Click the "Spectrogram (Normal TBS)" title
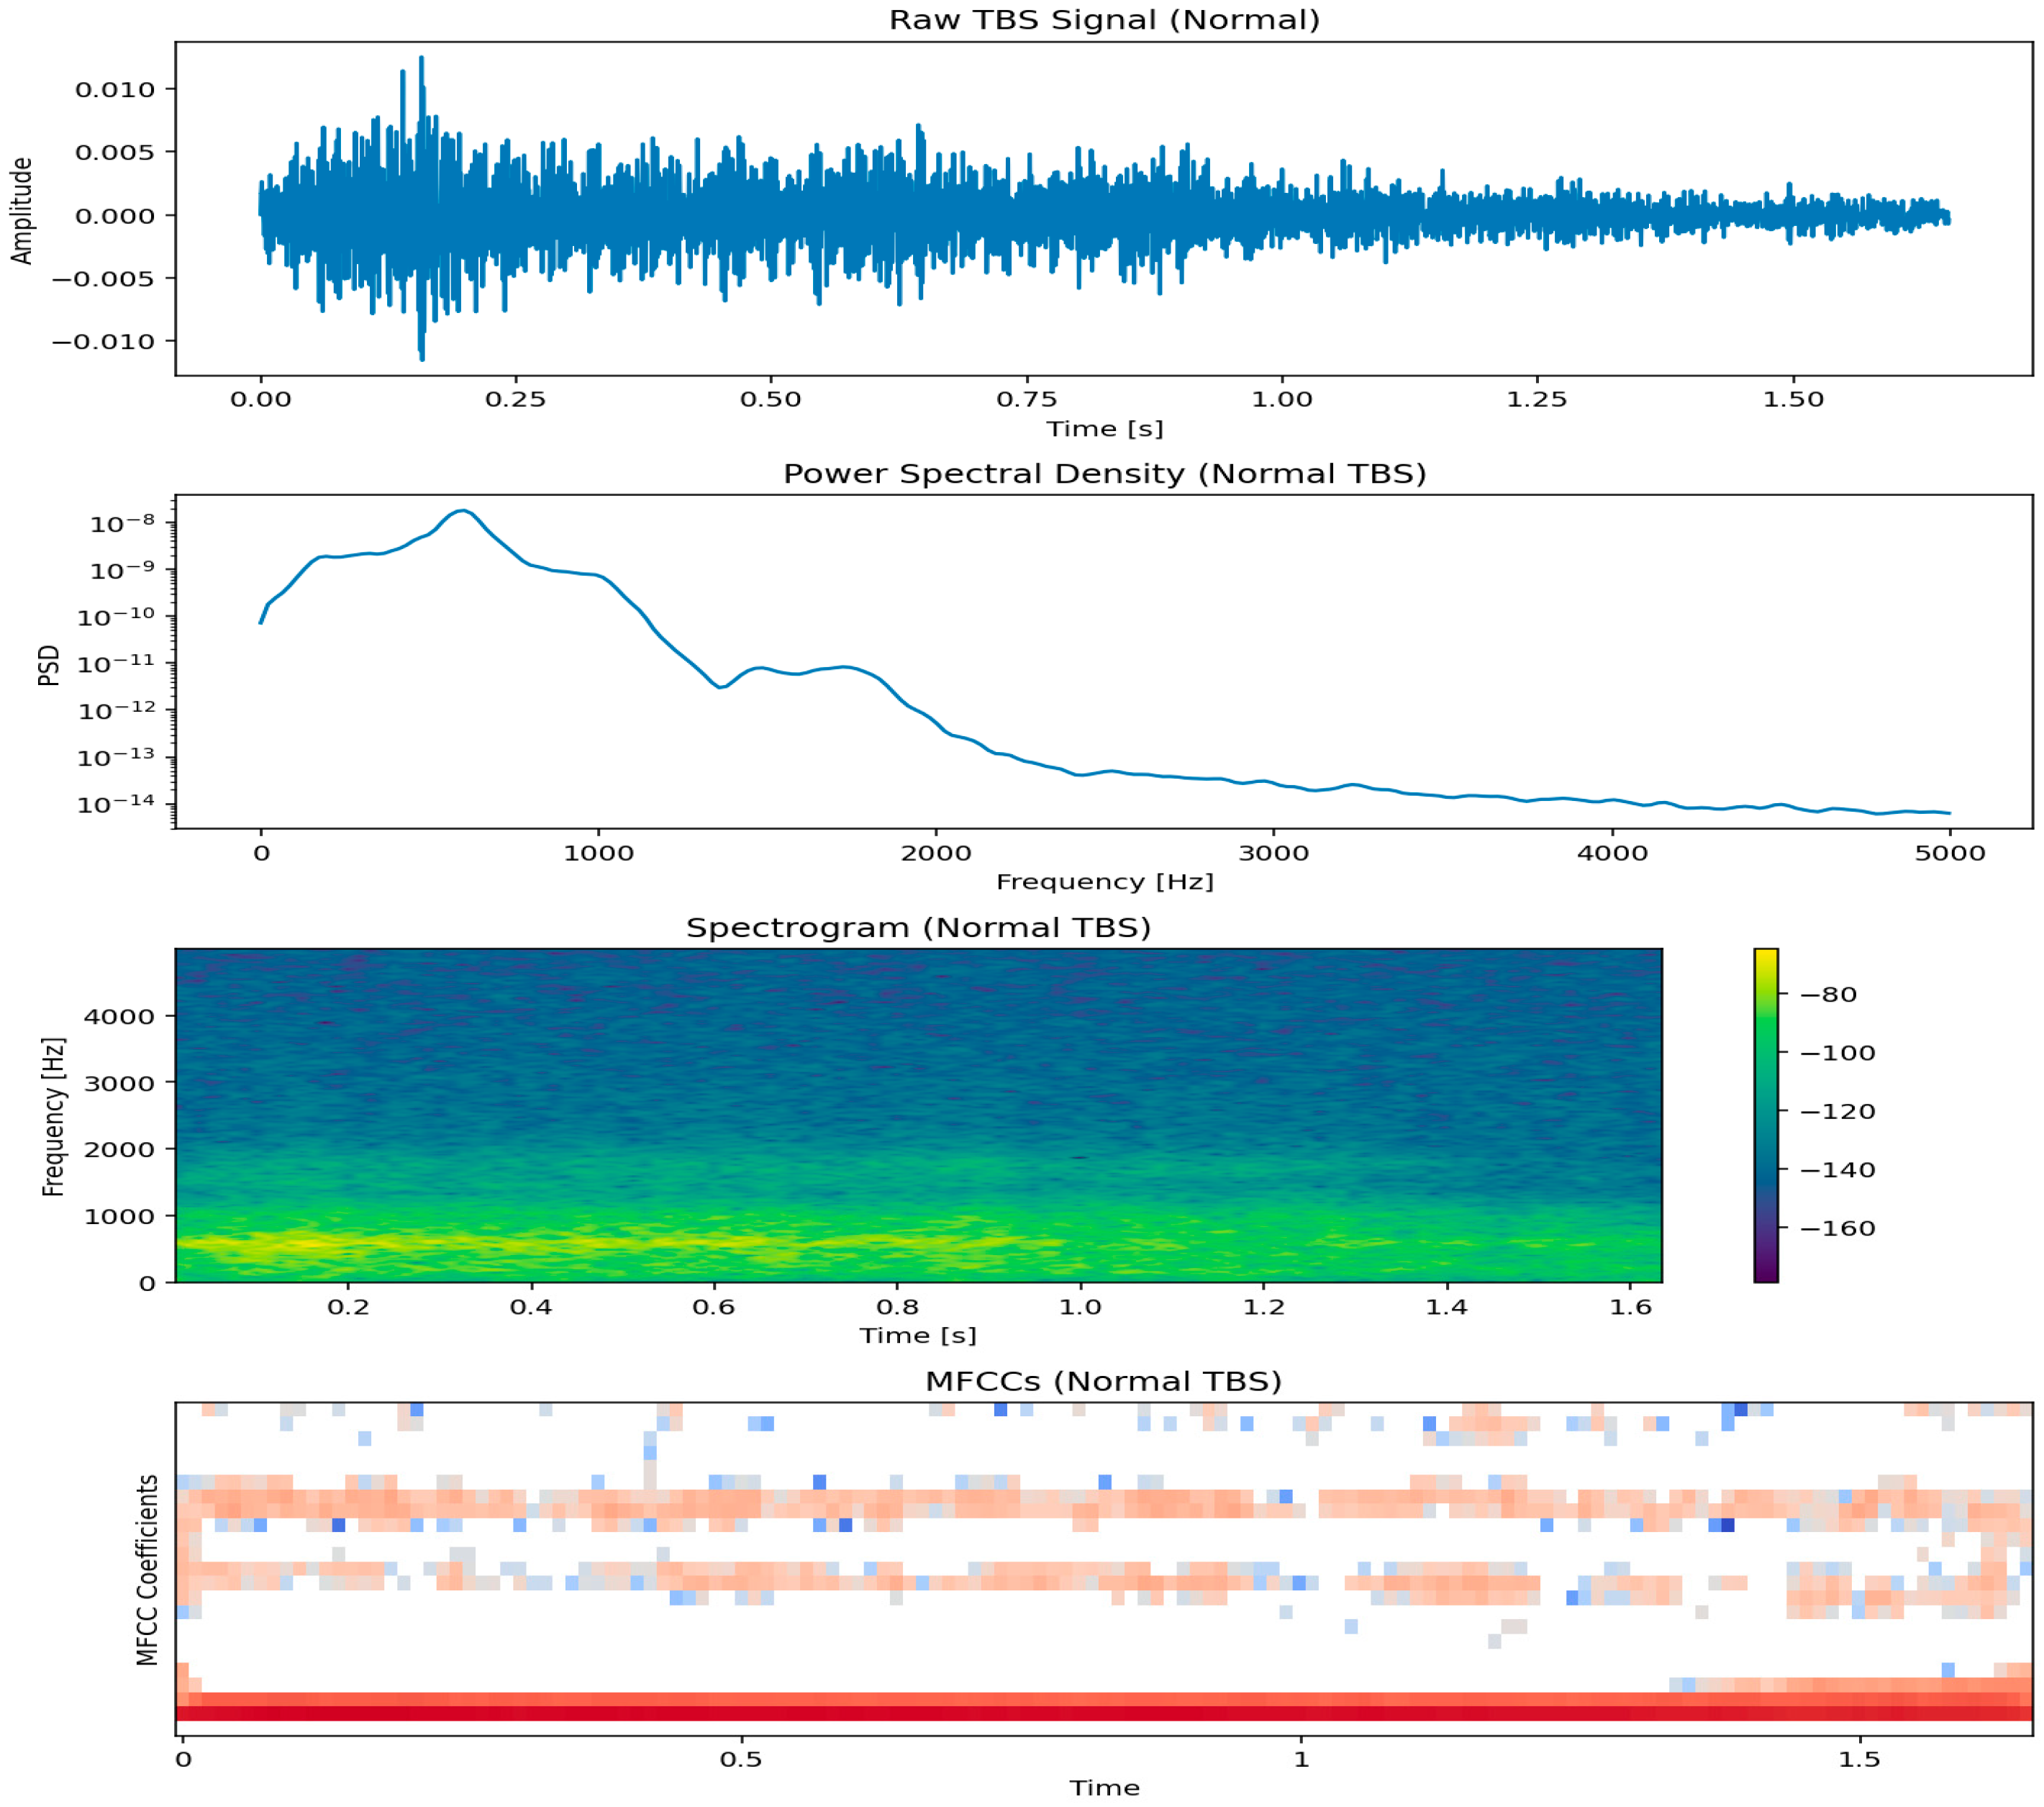Image resolution: width=2044 pixels, height=1807 pixels. 918,927
